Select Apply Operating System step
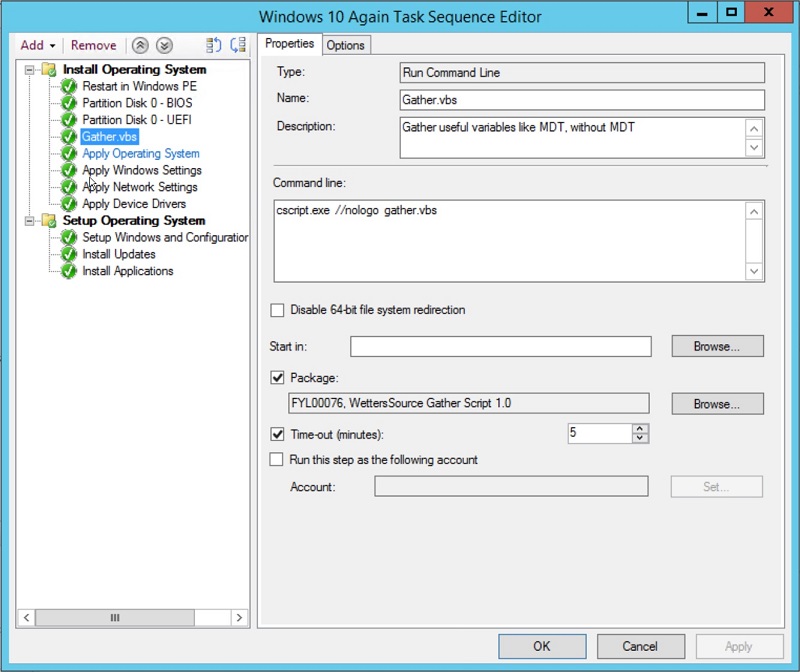 coord(141,154)
